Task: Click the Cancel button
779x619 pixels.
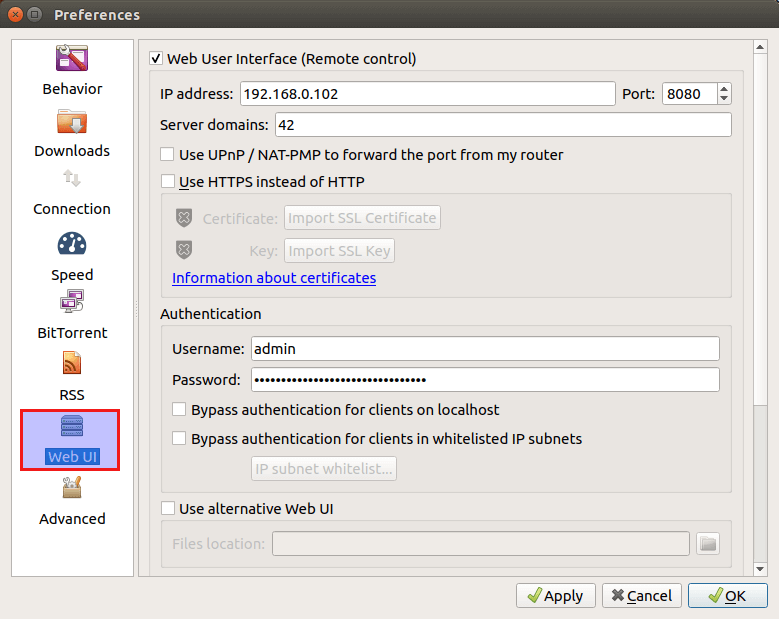Action: [x=641, y=596]
